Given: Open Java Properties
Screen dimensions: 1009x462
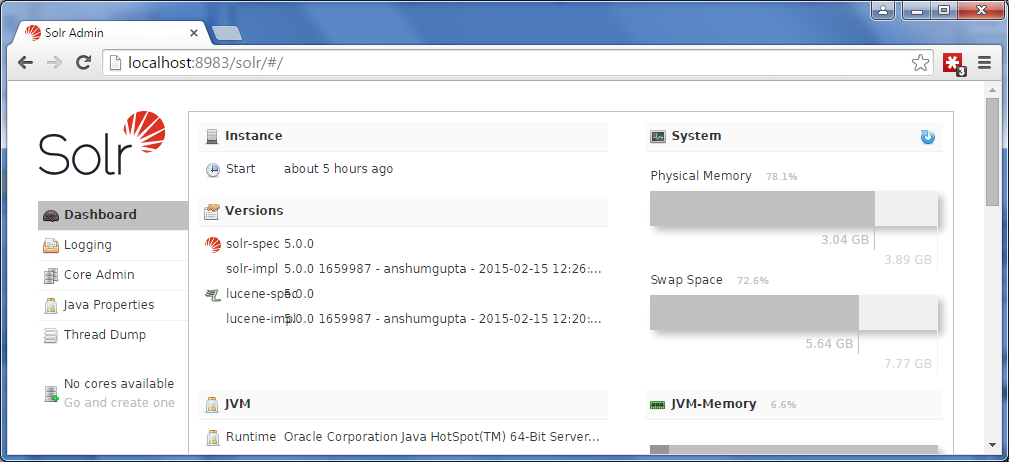Looking at the screenshot, I should [113, 305].
